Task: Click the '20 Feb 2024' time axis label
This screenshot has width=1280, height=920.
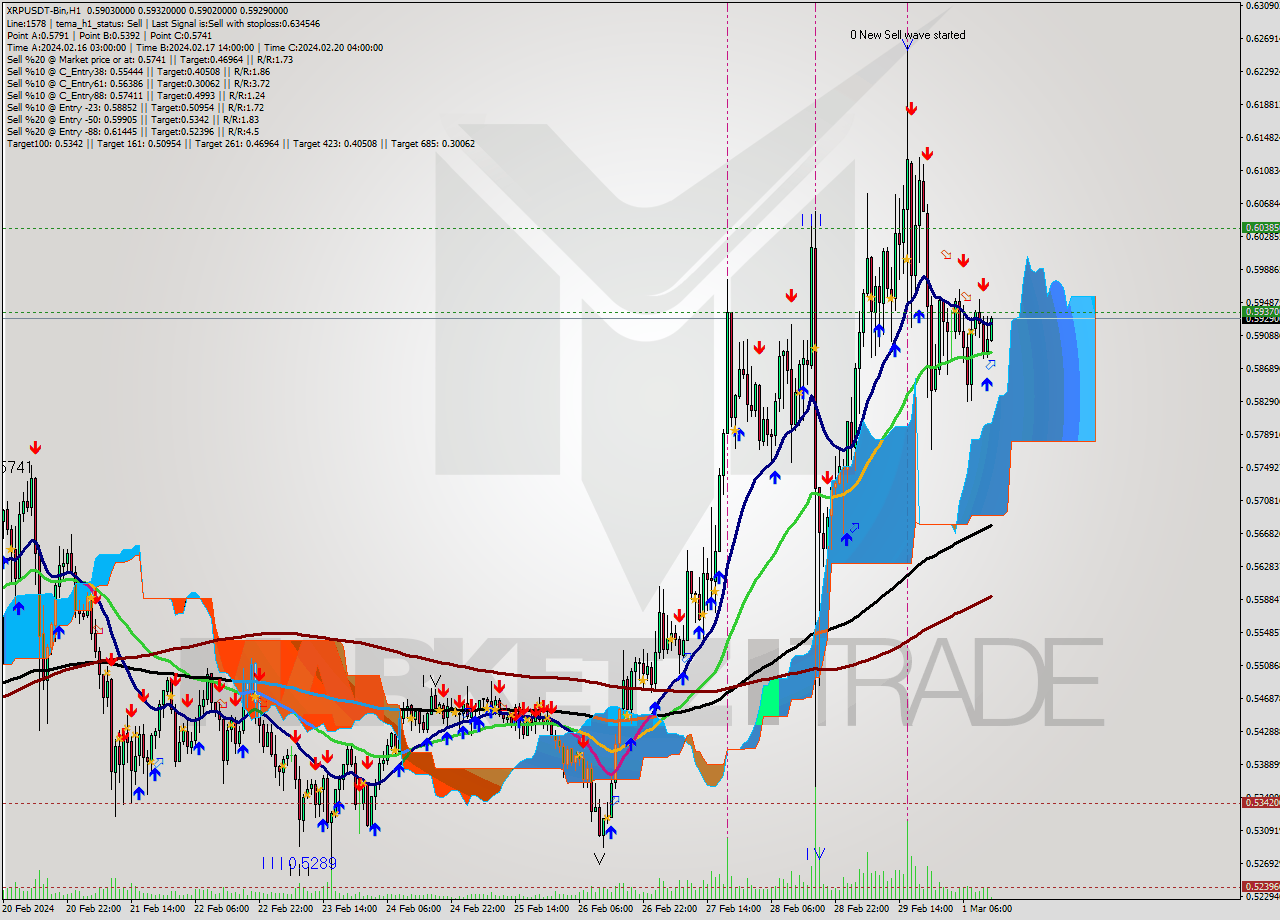Action: click(x=30, y=909)
